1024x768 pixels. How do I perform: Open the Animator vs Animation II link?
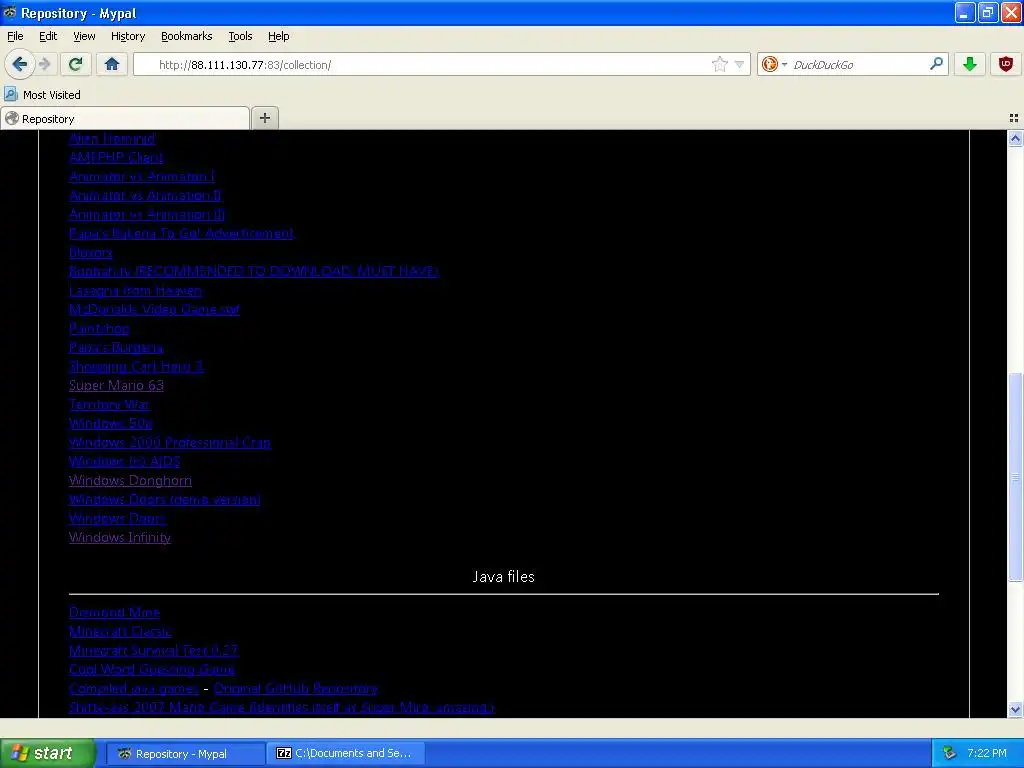[x=145, y=195]
